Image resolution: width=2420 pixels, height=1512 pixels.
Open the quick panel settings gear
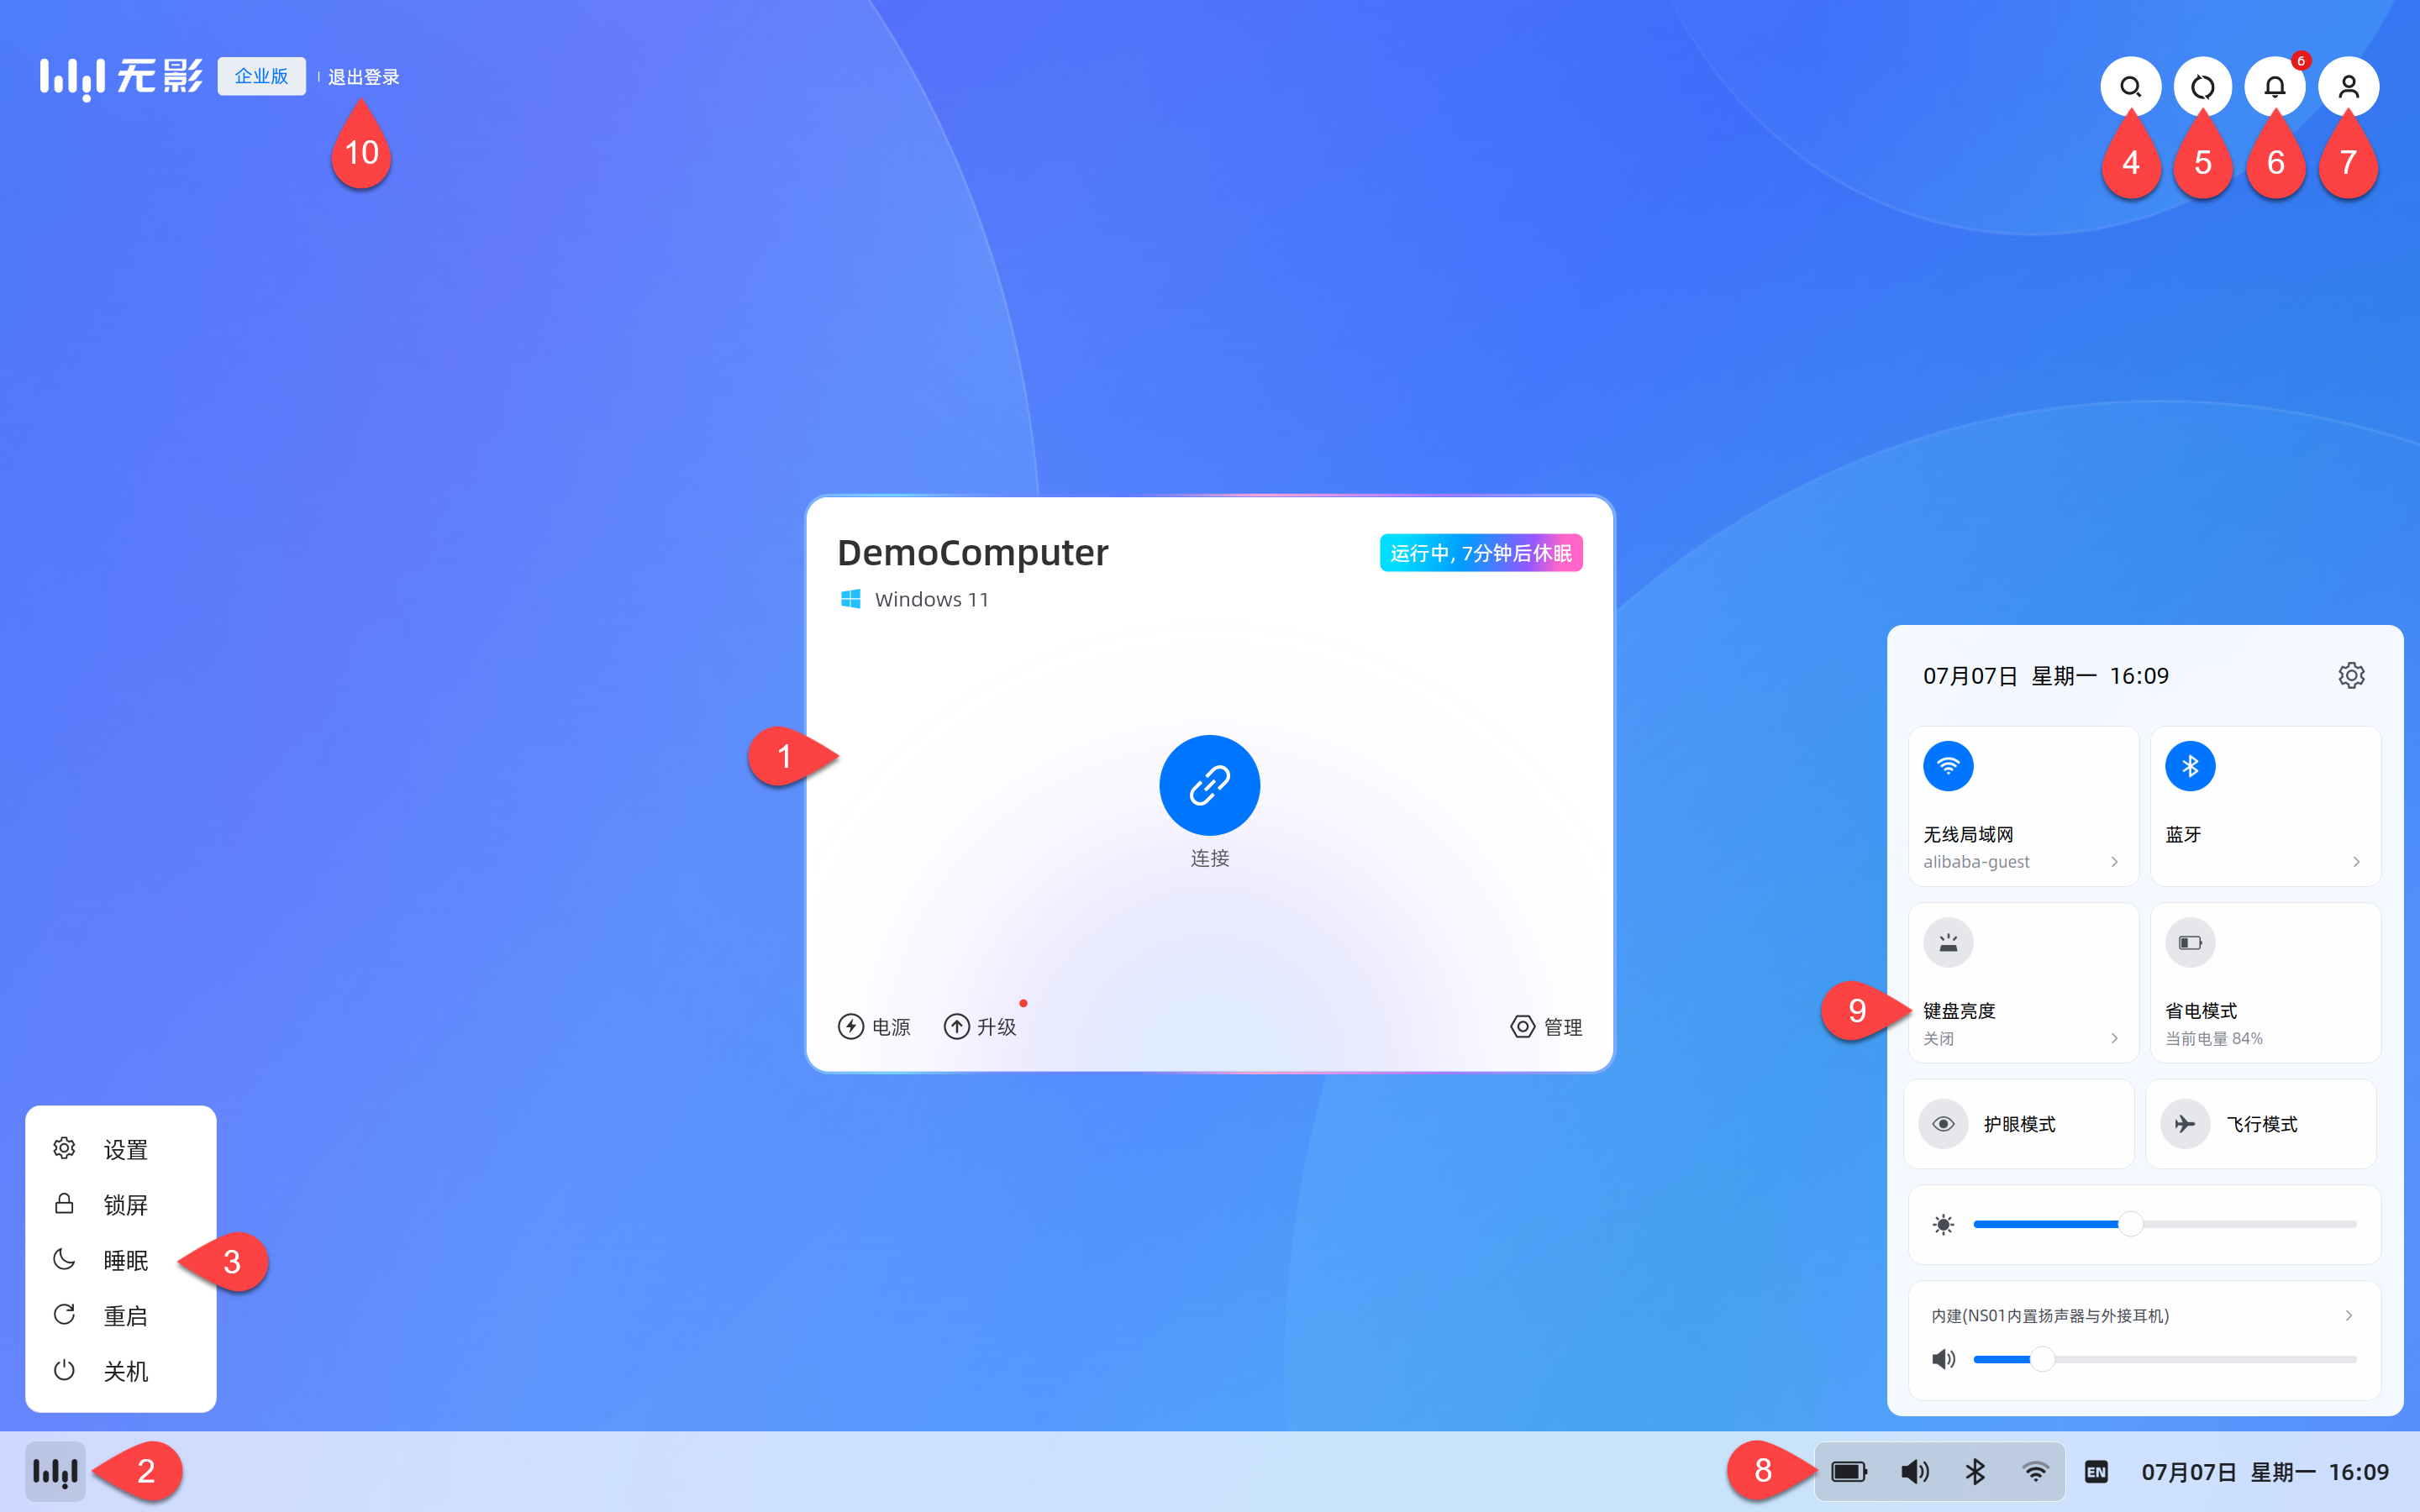click(2351, 675)
